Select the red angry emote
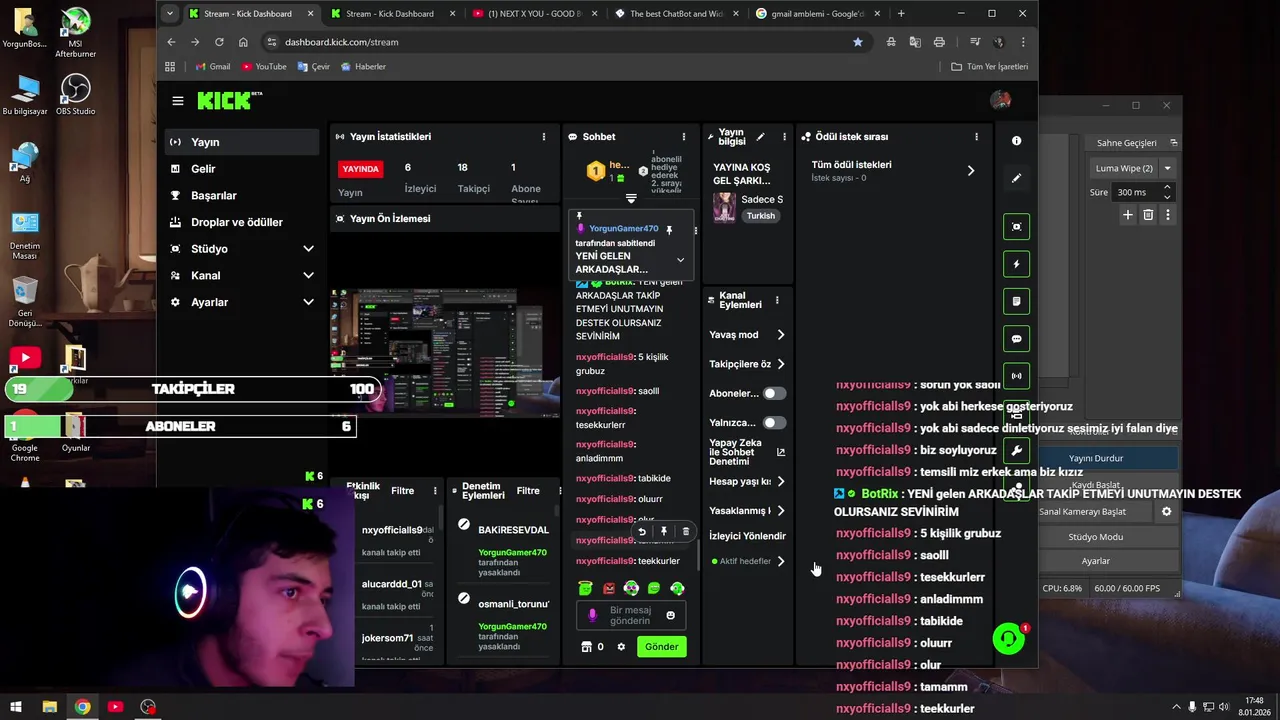 click(608, 588)
